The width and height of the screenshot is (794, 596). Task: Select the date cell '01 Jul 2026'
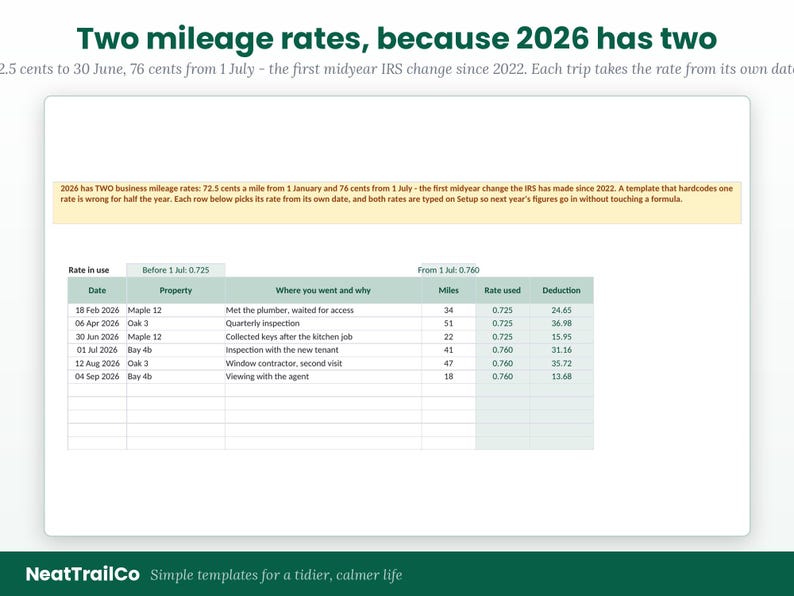[97, 350]
